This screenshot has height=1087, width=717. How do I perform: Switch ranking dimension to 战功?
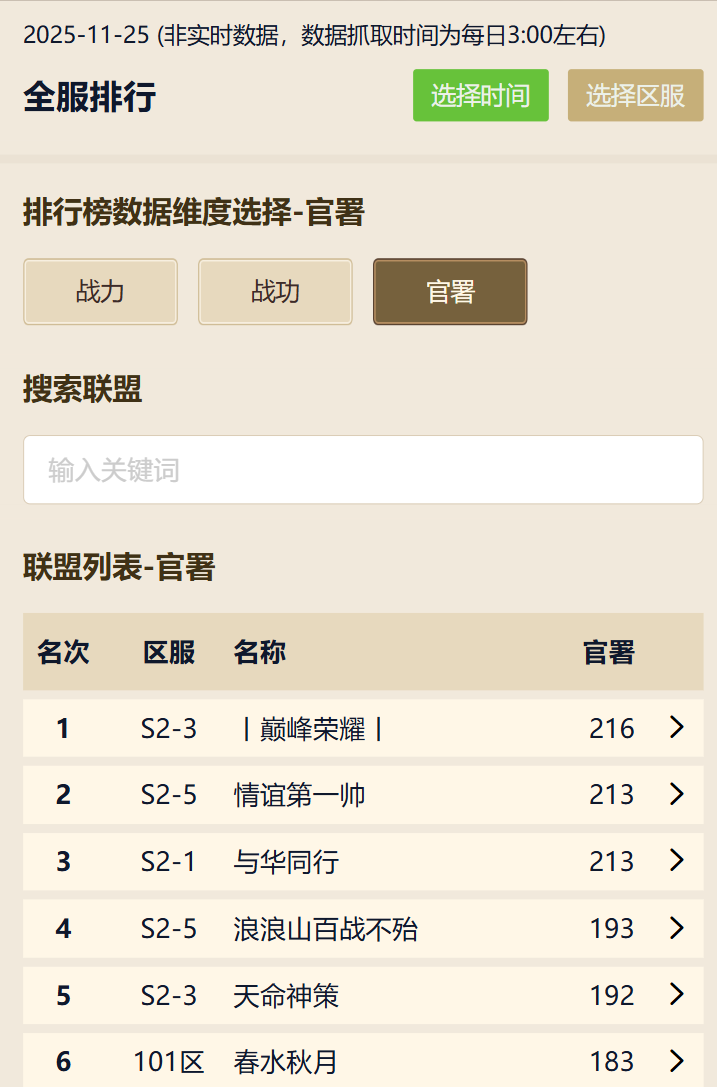coord(275,292)
